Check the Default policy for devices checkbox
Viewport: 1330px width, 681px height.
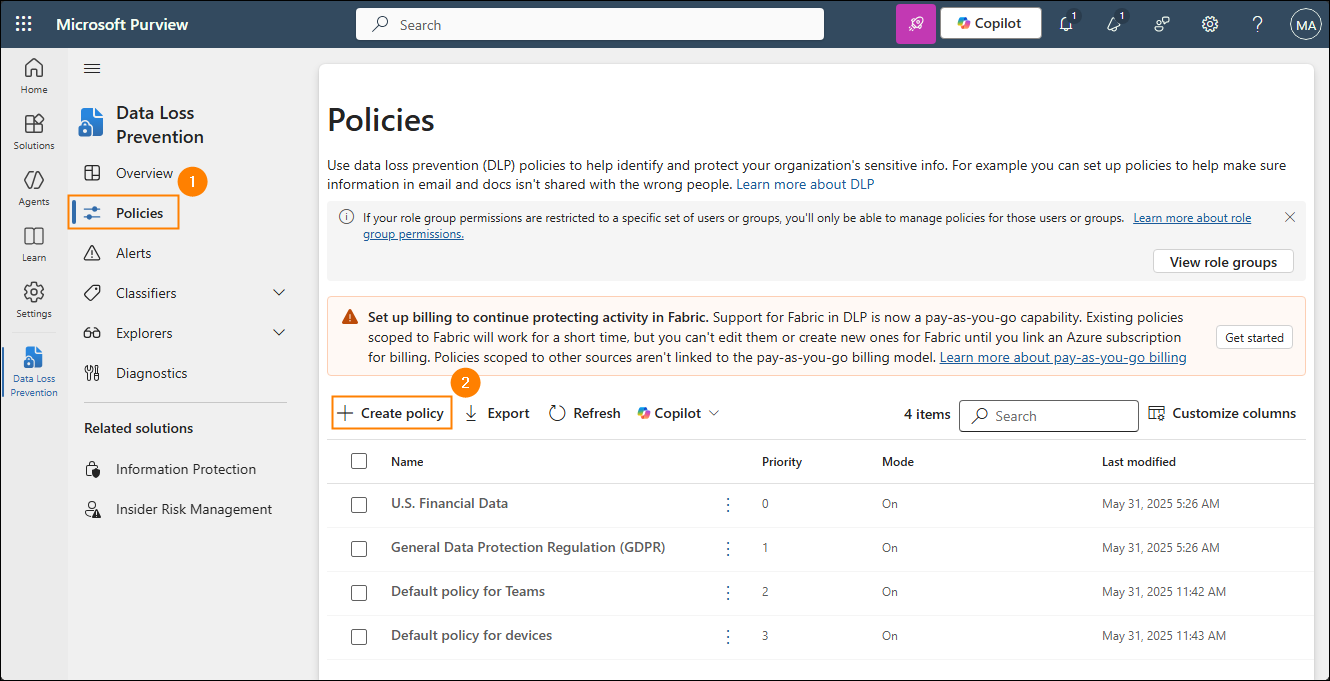[x=359, y=637]
